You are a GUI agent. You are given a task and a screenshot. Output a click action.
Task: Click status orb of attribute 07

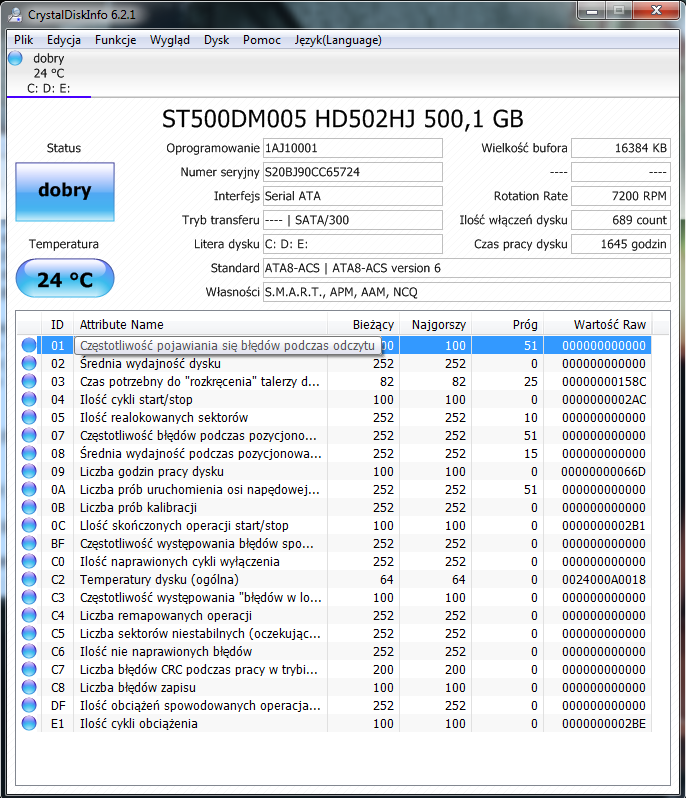point(29,435)
